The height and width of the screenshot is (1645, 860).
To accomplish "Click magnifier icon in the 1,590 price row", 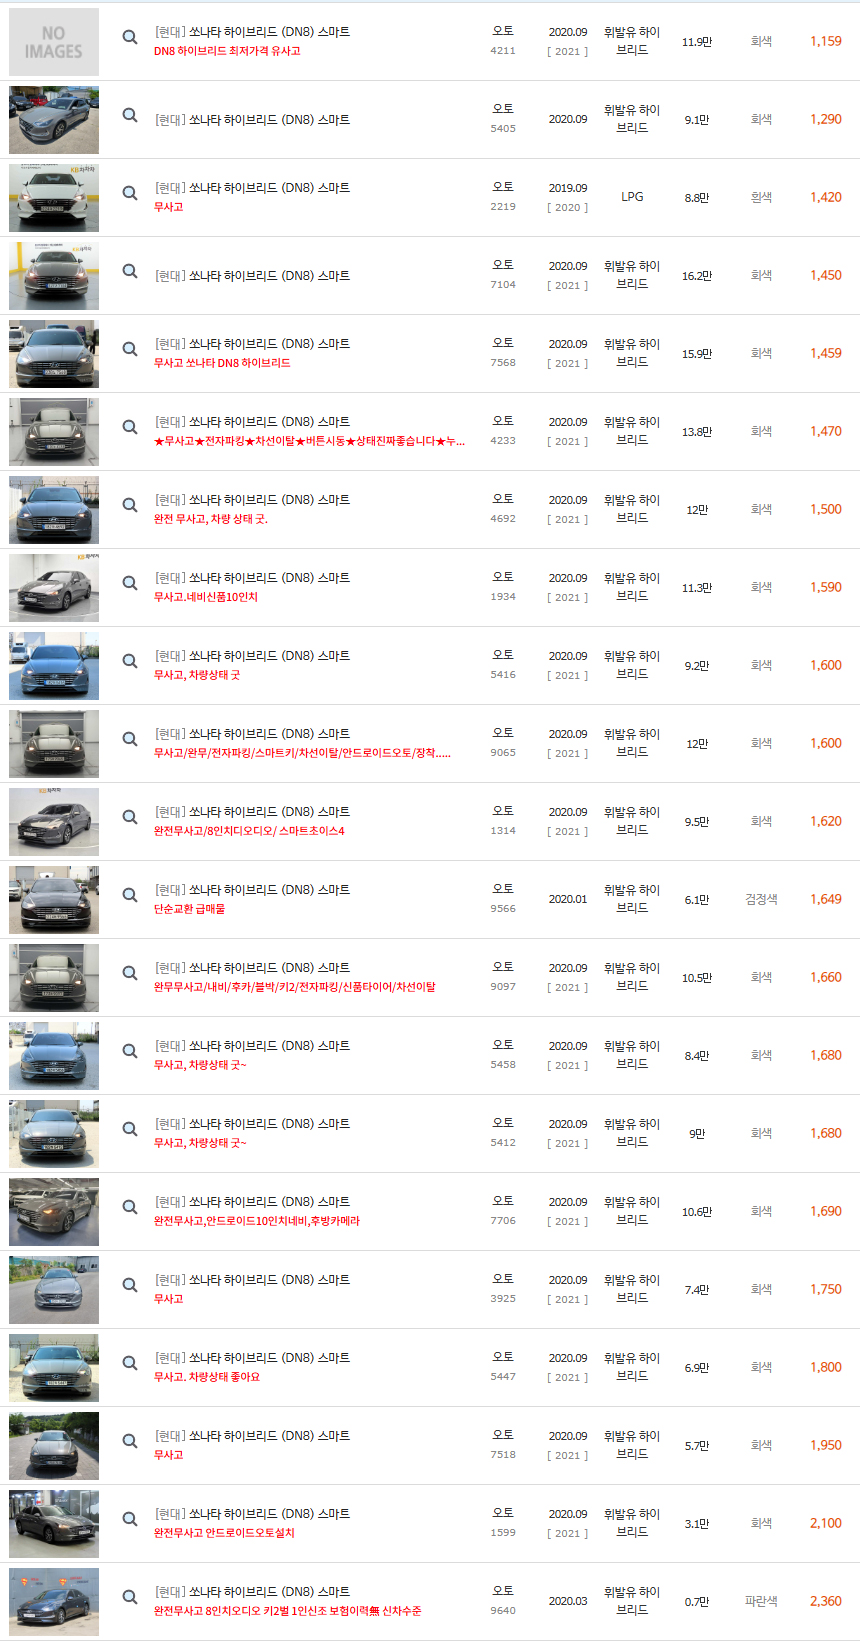I will pyautogui.click(x=130, y=583).
